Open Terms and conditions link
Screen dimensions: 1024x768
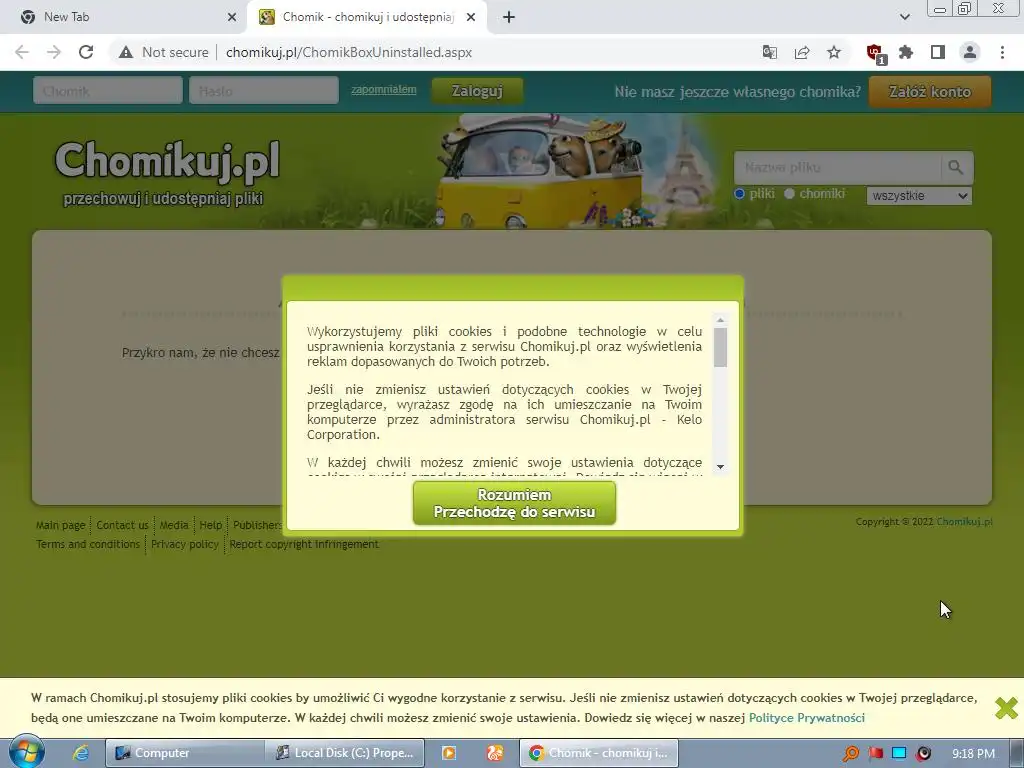pos(88,544)
